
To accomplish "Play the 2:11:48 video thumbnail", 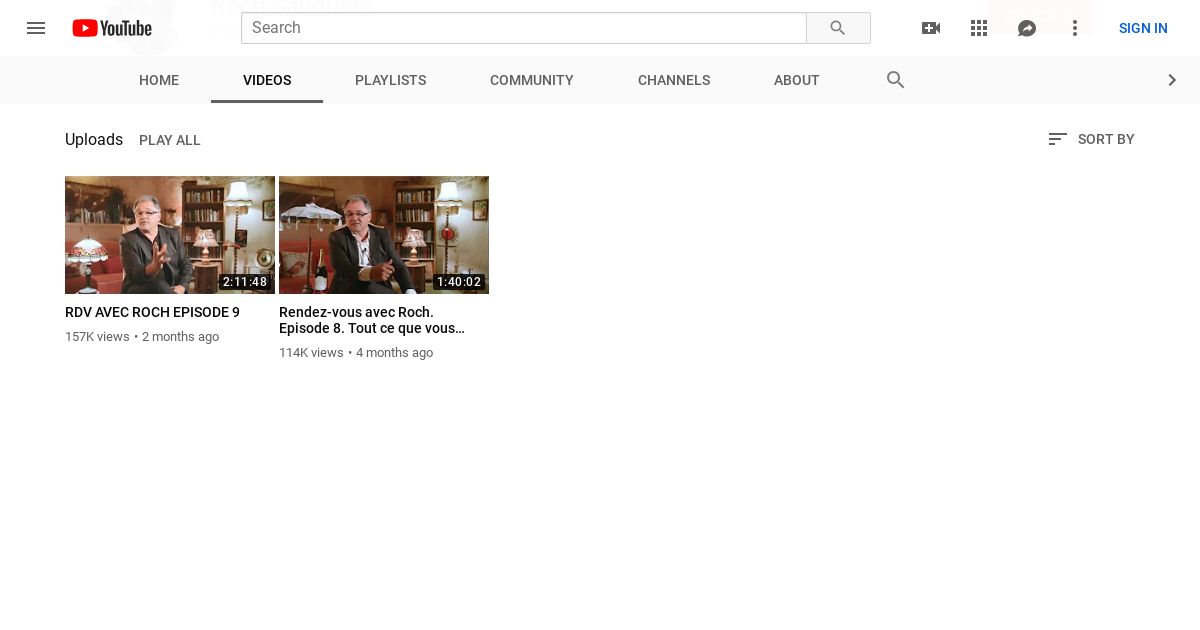I will coord(170,235).
